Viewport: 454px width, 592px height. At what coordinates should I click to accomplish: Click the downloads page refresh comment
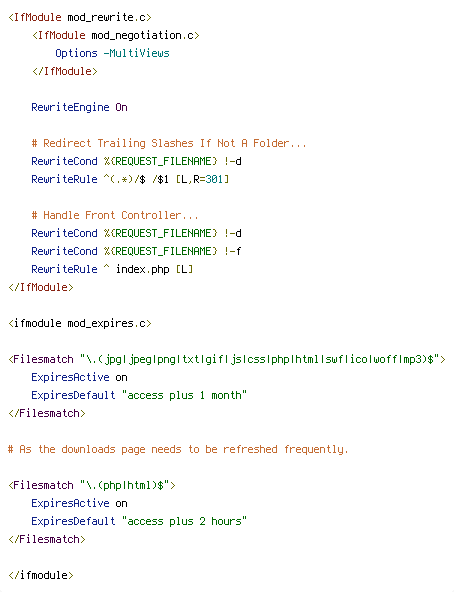coord(178,449)
